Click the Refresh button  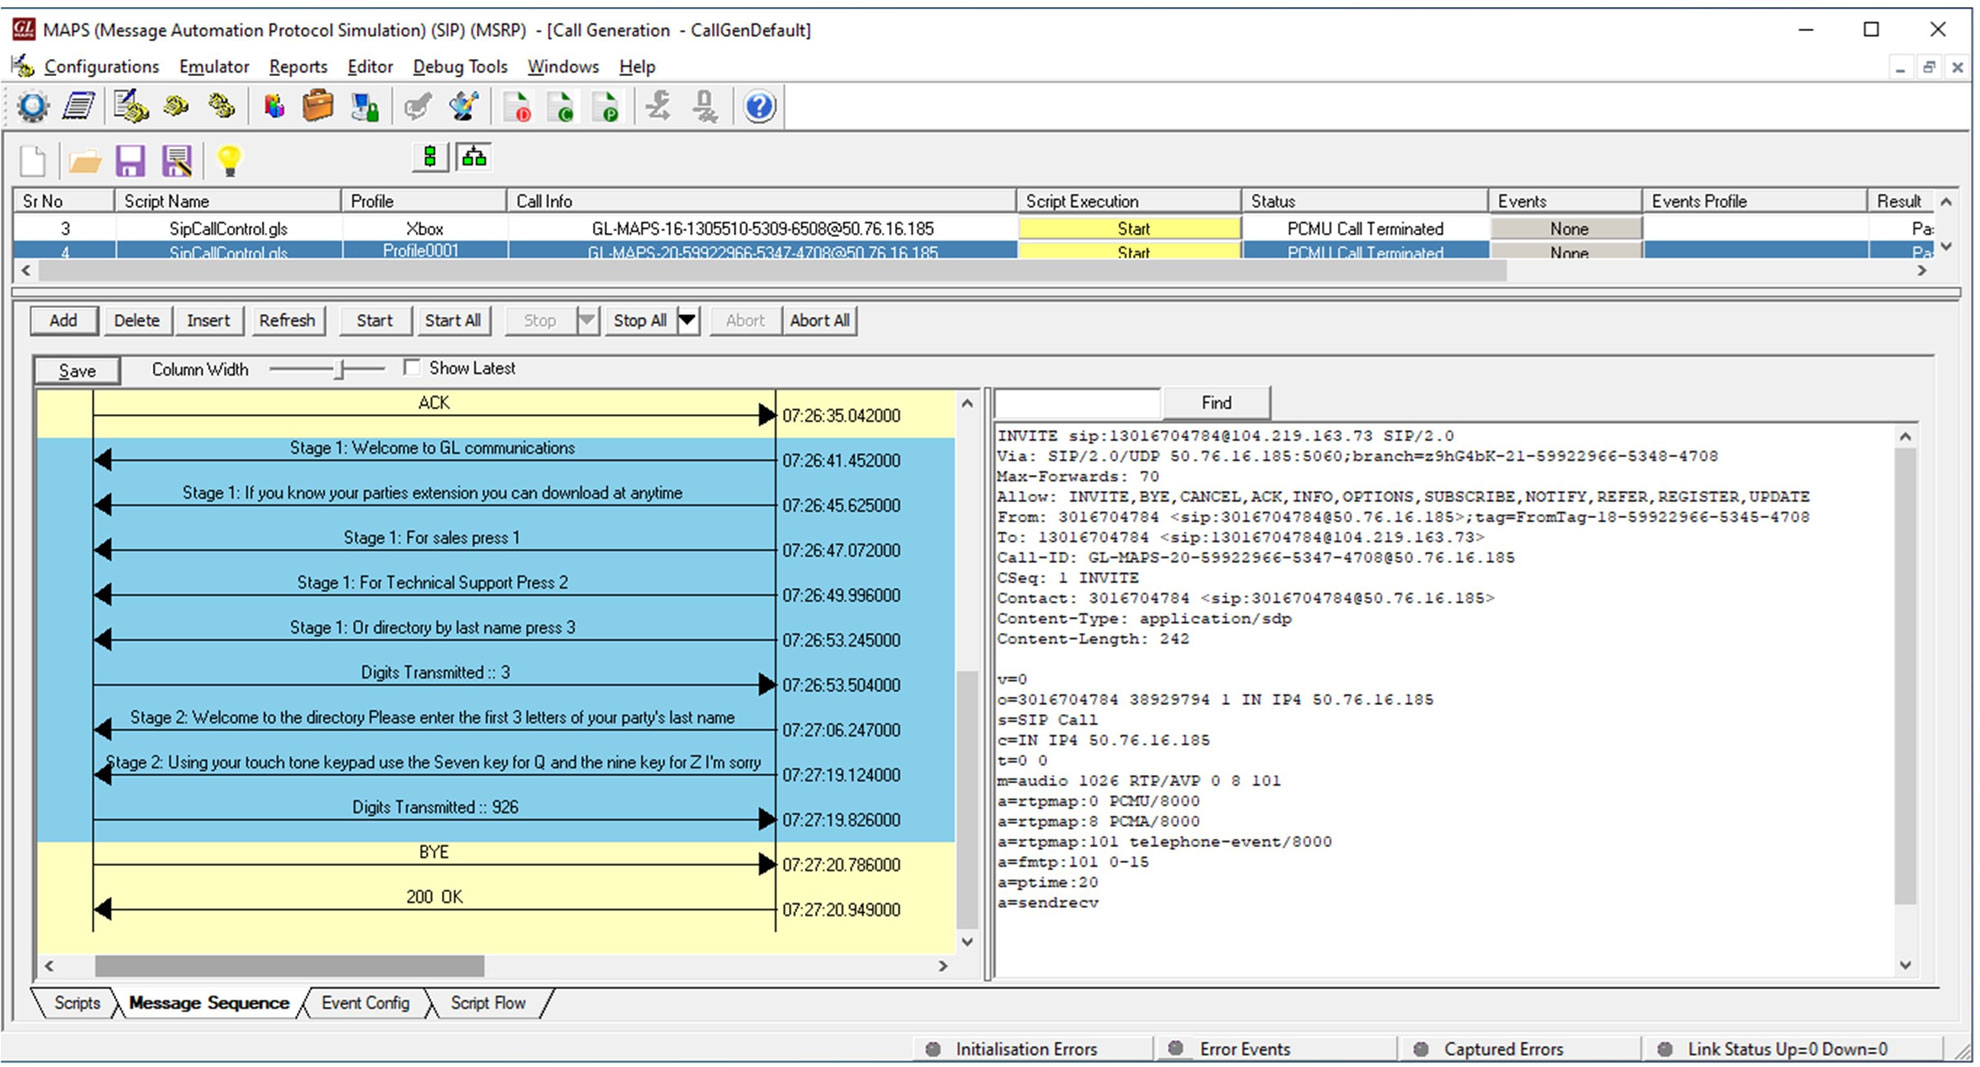(287, 320)
